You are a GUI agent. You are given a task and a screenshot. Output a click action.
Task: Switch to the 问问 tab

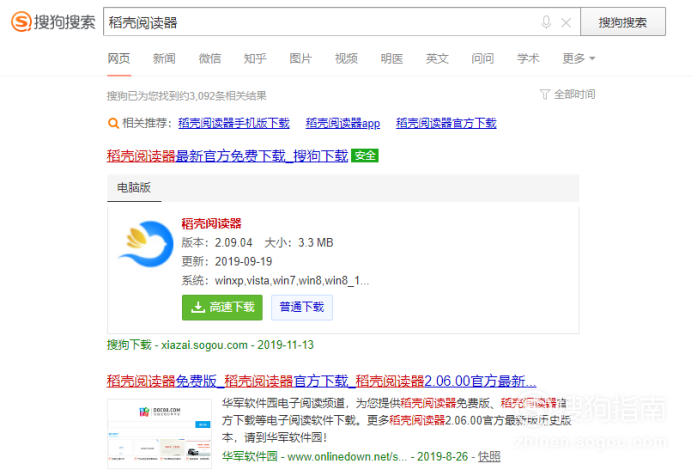[483, 58]
